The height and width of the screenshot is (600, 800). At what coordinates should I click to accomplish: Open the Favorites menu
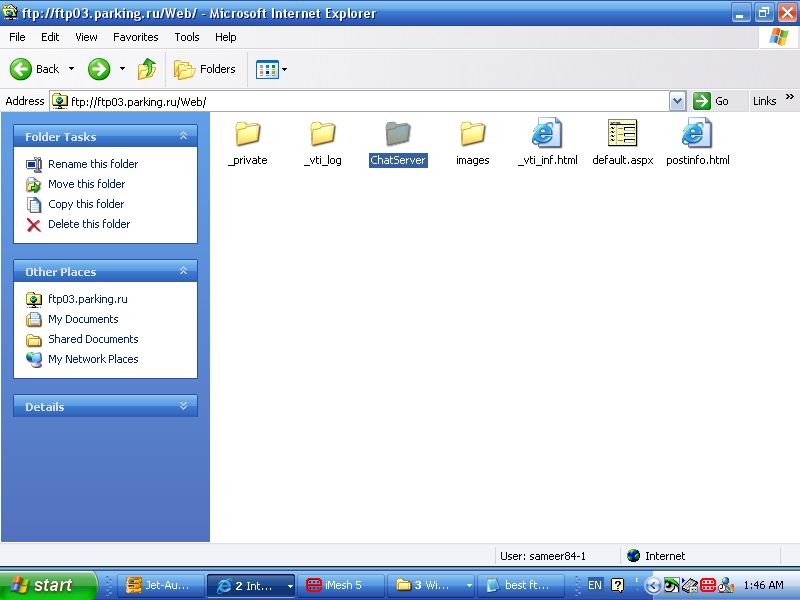tap(136, 37)
